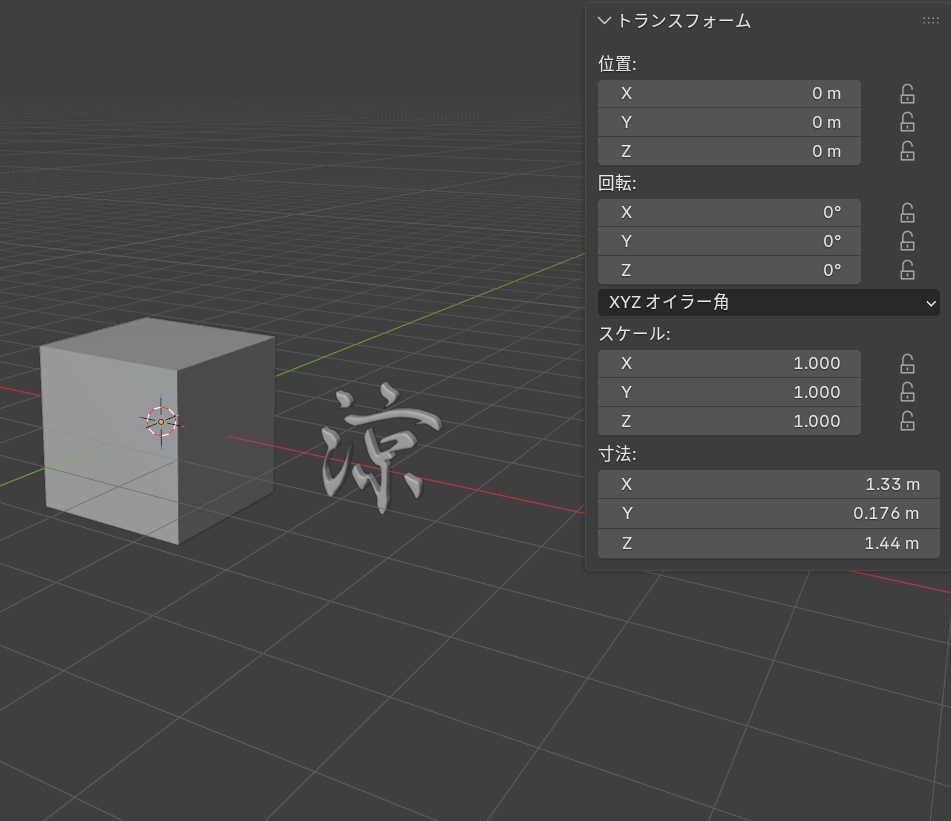The width and height of the screenshot is (951, 821).
Task: Open the XYZ オイラー角 rotation mode dropdown
Action: click(x=768, y=302)
